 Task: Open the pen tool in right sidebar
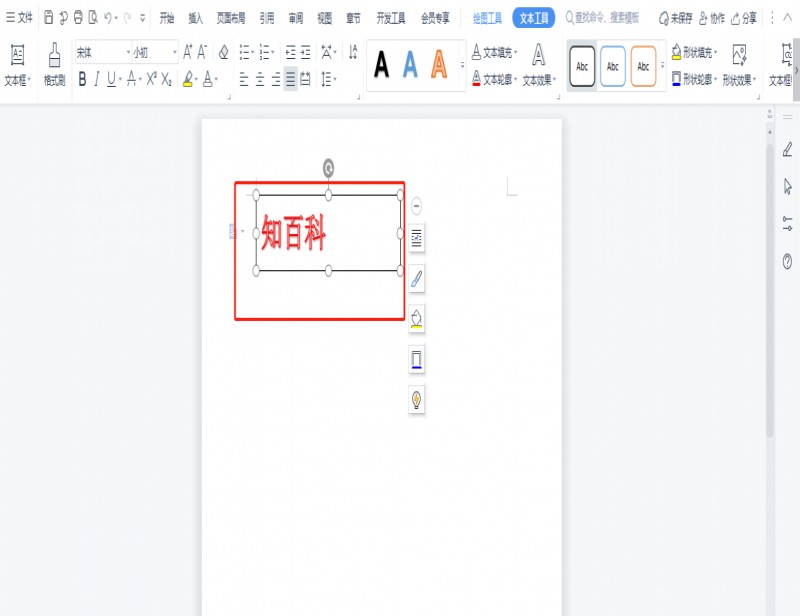click(x=787, y=150)
